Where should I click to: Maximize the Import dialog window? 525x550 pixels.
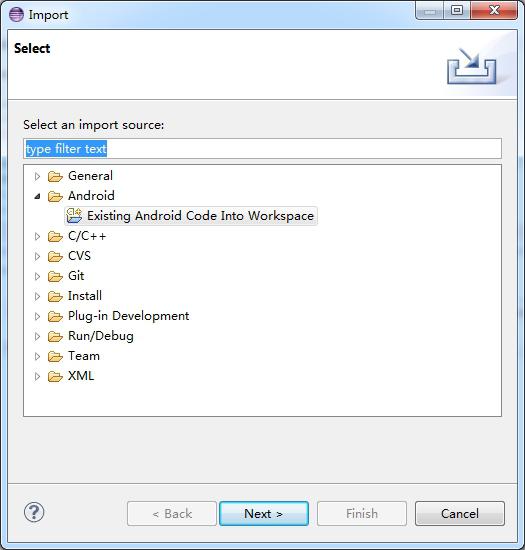[457, 10]
